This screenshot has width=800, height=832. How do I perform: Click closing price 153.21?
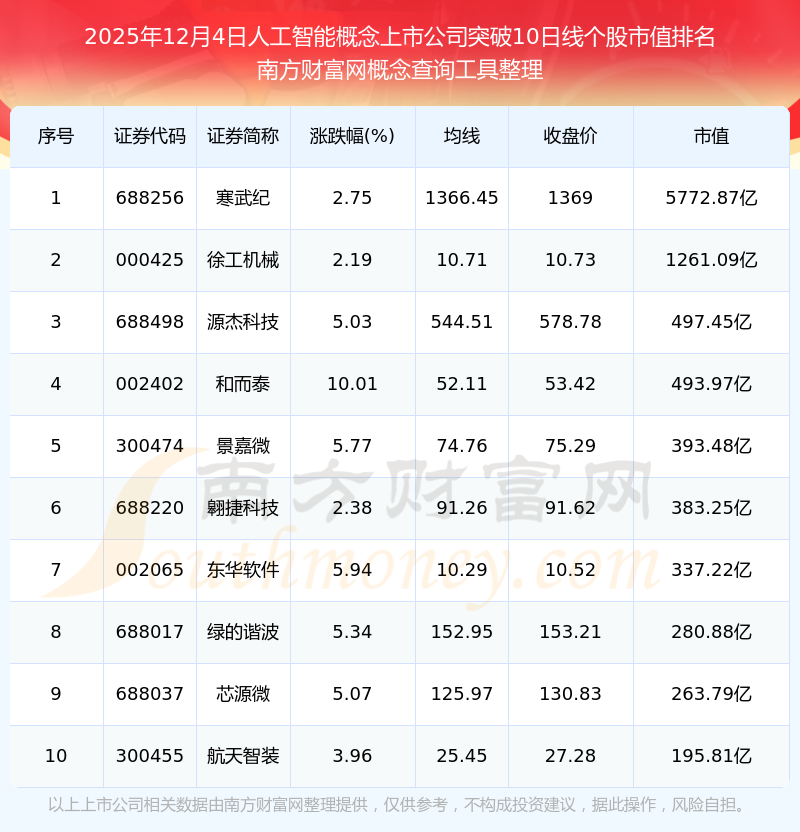(570, 632)
